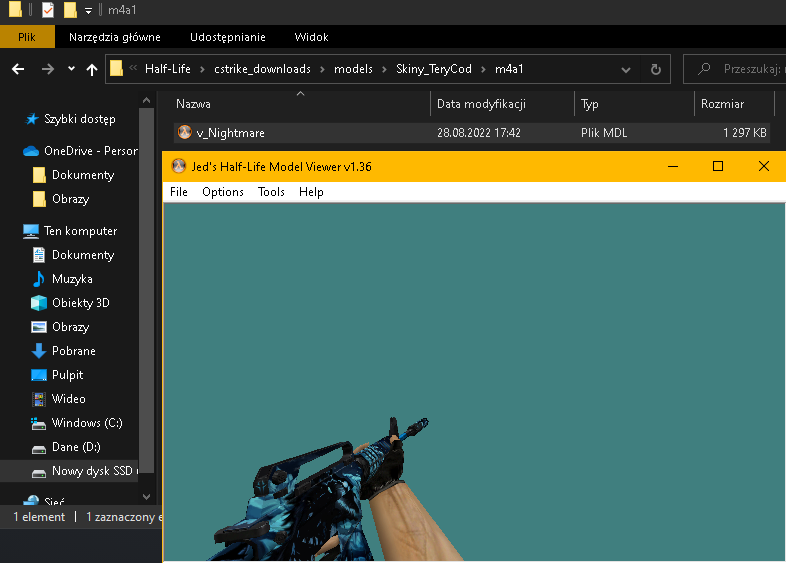Open the Options menu in Model Viewer
Image resolution: width=786 pixels, height=563 pixels.
[x=223, y=192]
